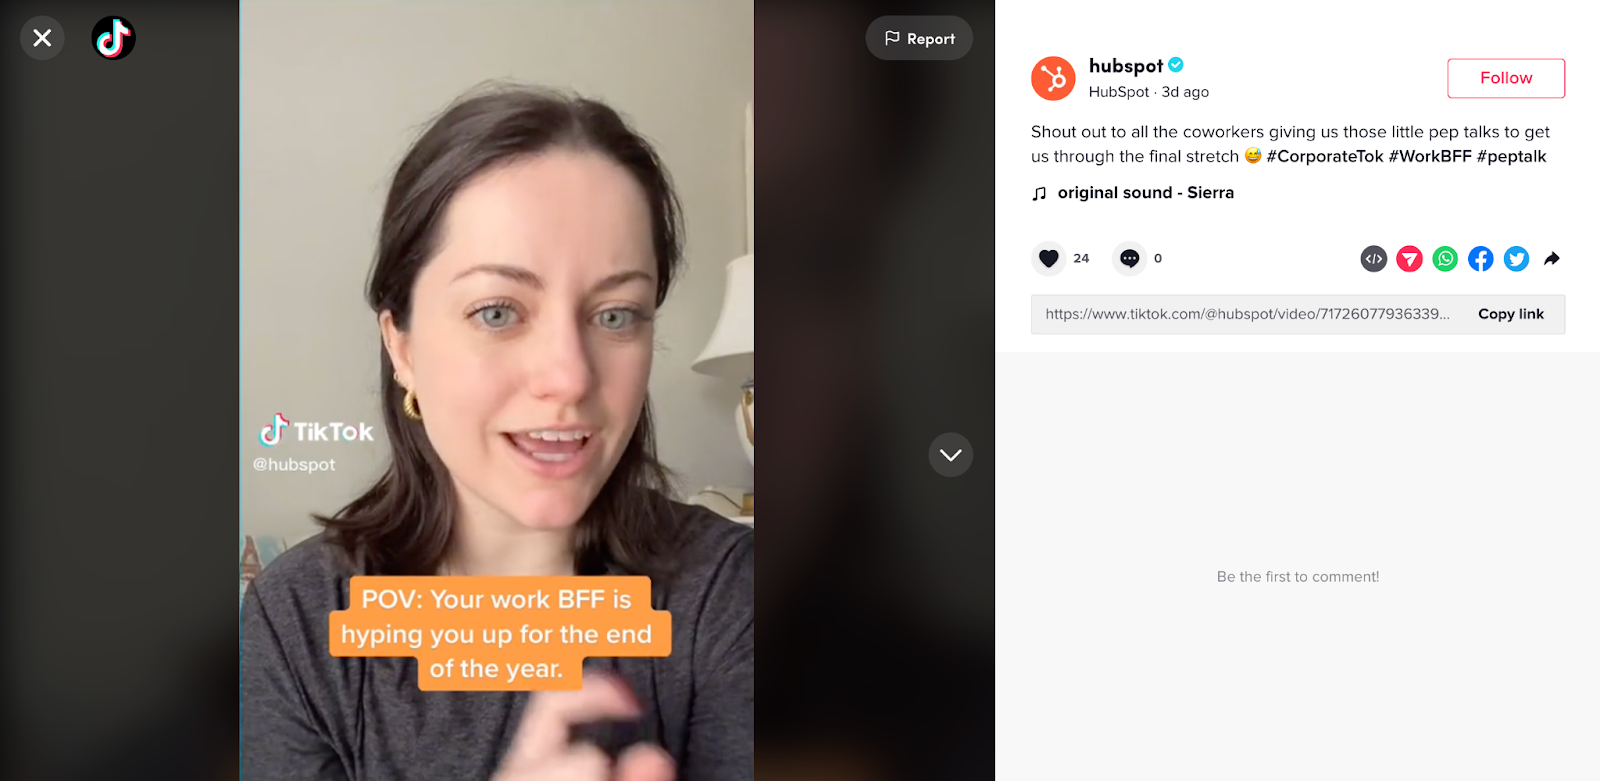Click Copy link button
This screenshot has width=1600, height=781.
[x=1511, y=314]
